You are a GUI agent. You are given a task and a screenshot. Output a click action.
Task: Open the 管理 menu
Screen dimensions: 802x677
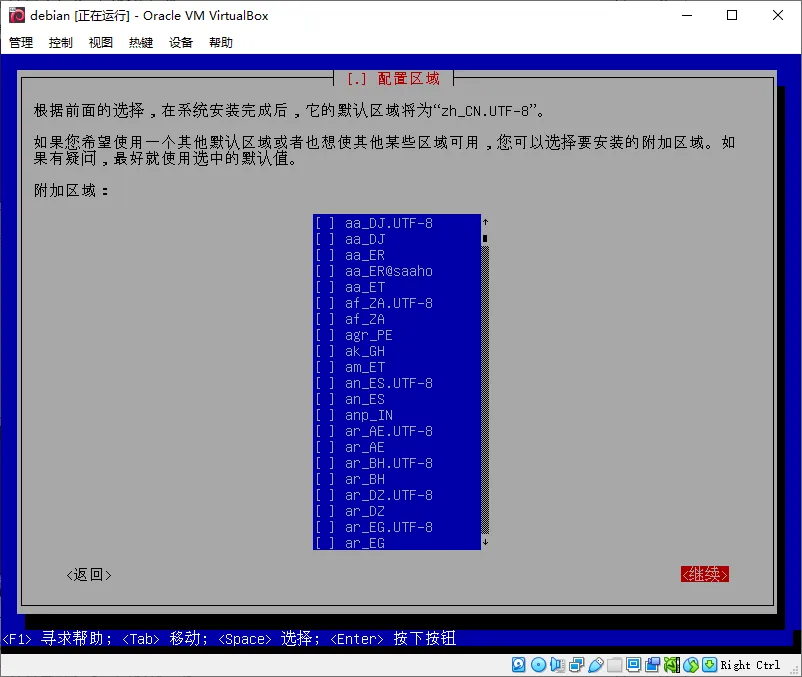click(x=21, y=42)
